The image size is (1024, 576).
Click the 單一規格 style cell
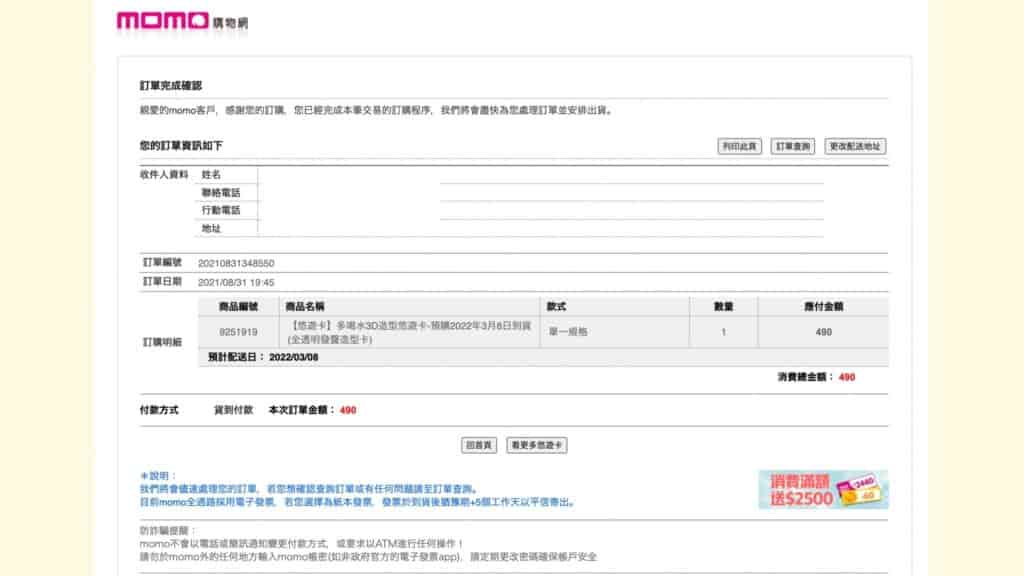click(x=566, y=331)
